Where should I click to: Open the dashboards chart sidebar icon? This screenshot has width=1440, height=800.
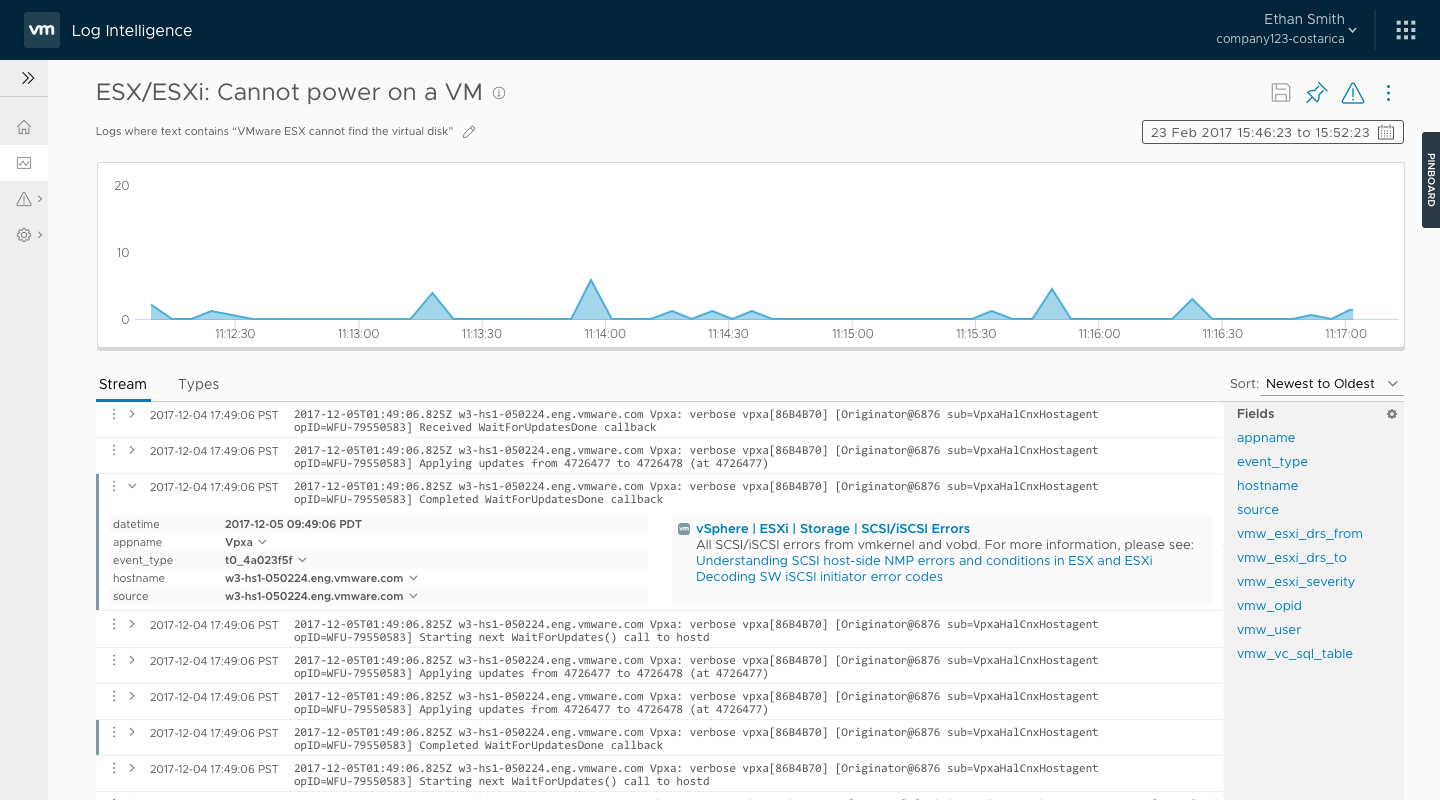(24, 163)
